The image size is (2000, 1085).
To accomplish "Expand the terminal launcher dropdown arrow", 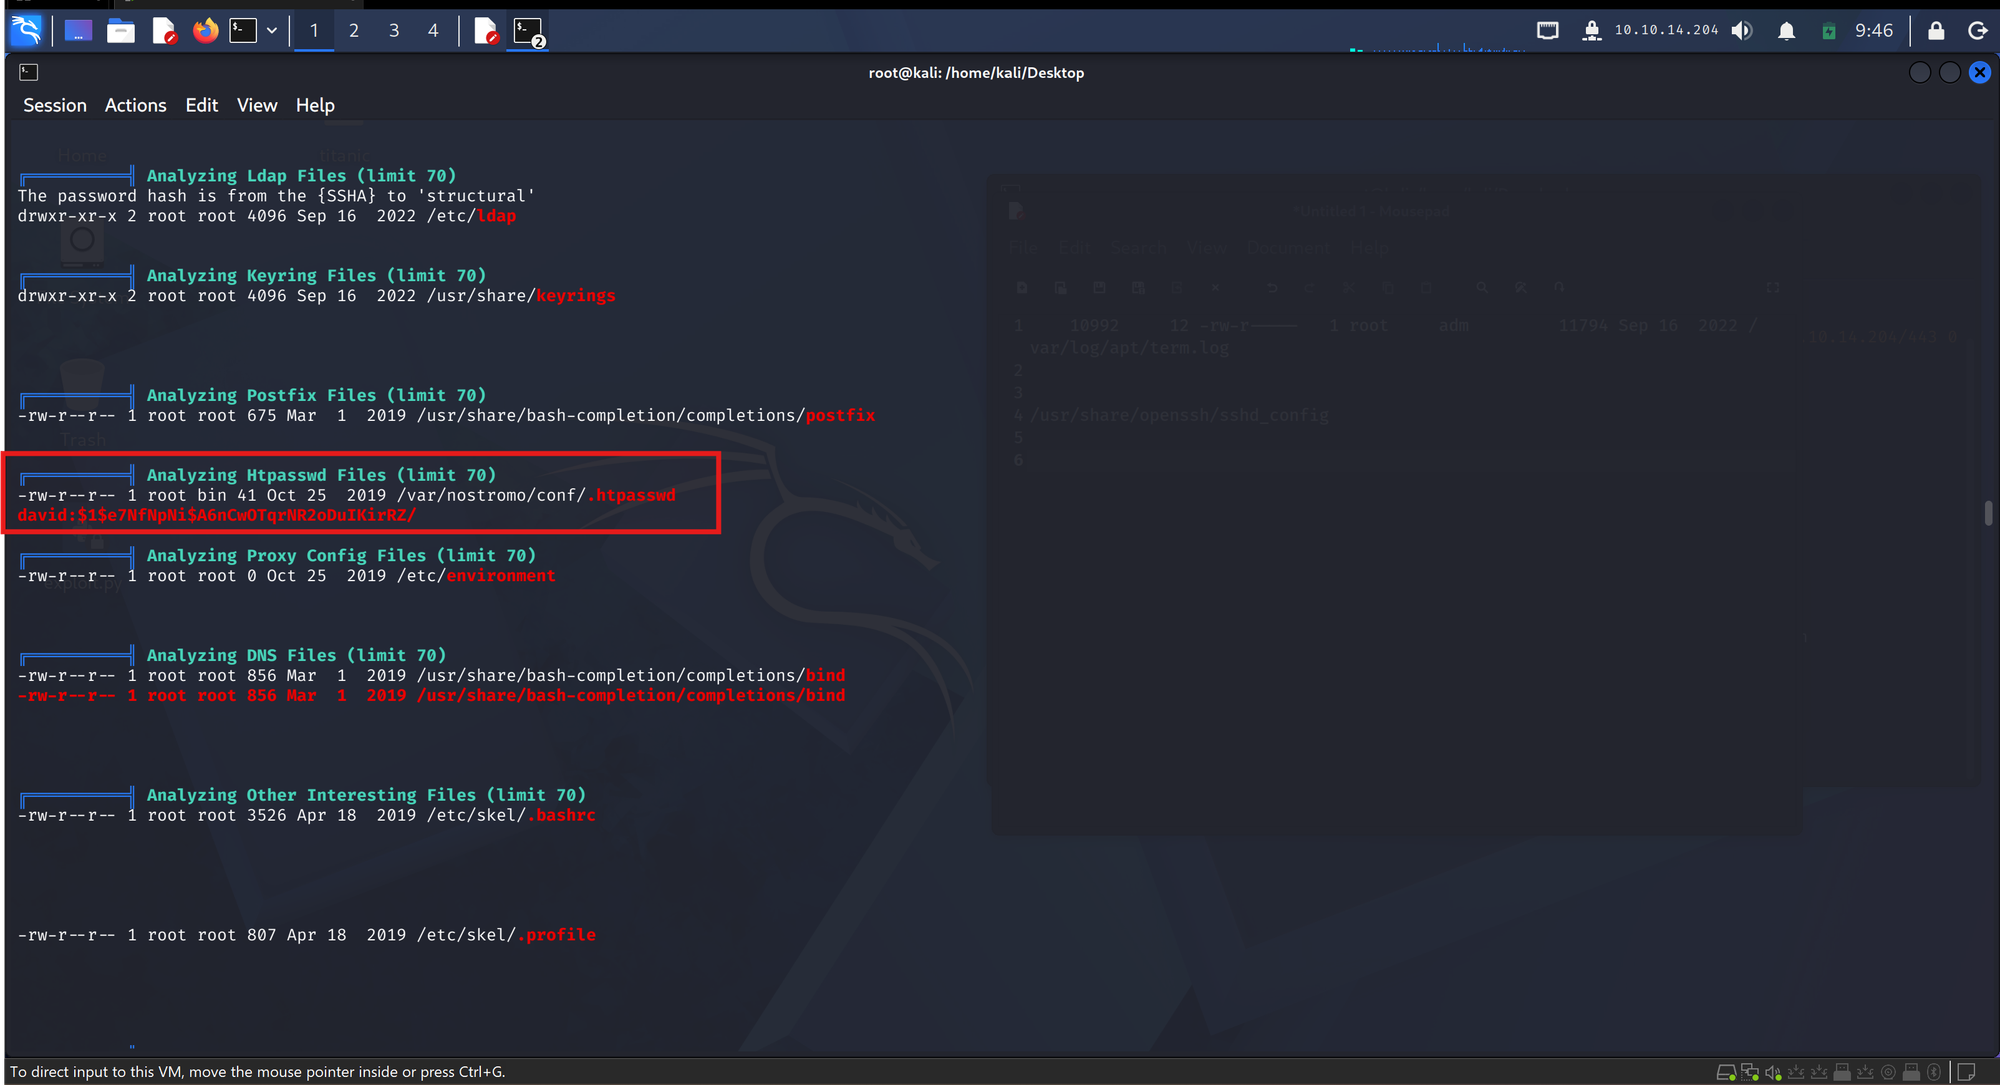I will 272,31.
